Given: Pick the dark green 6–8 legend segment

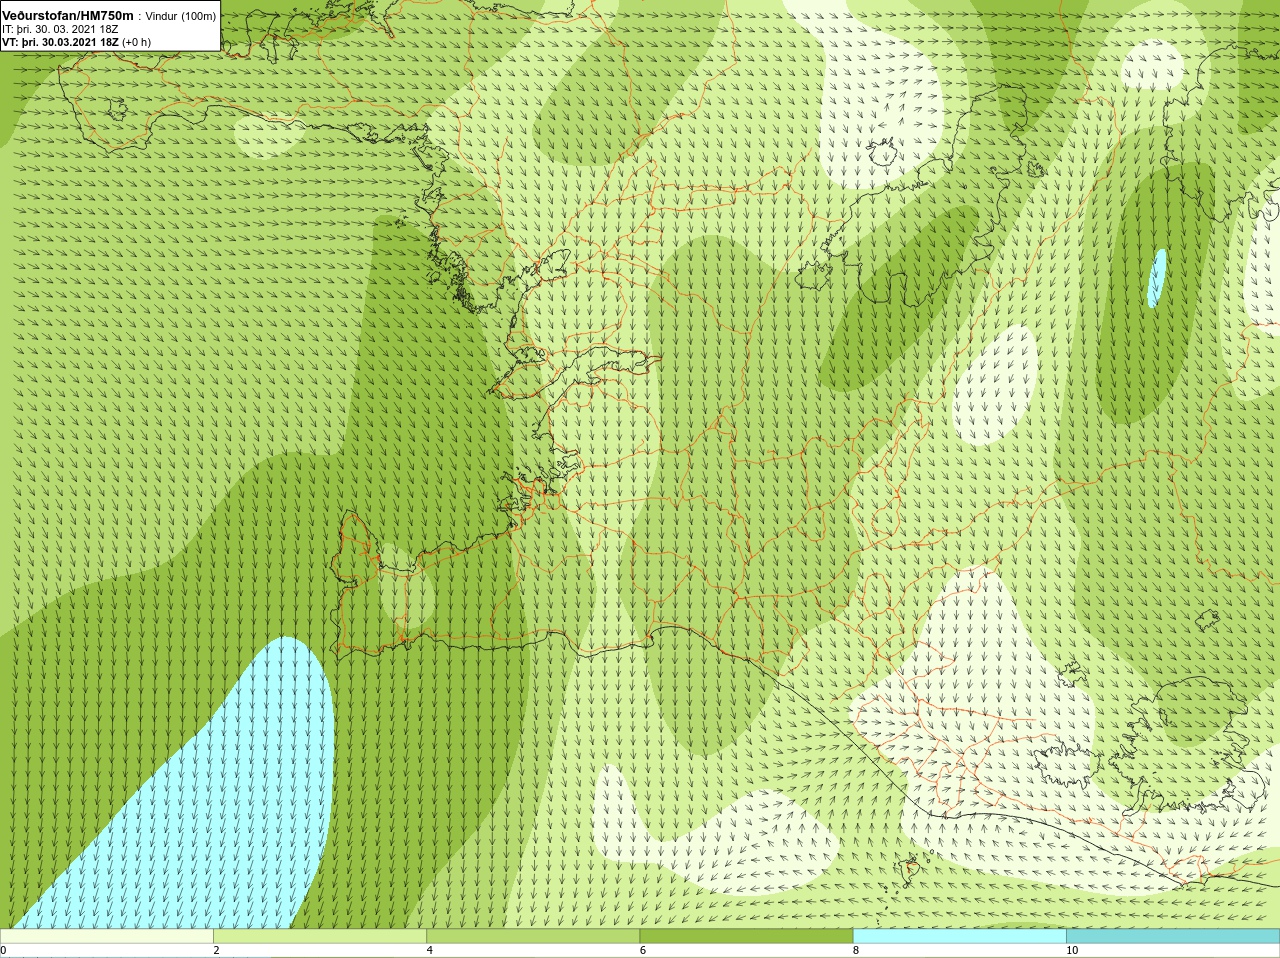Looking at the screenshot, I should [x=746, y=936].
